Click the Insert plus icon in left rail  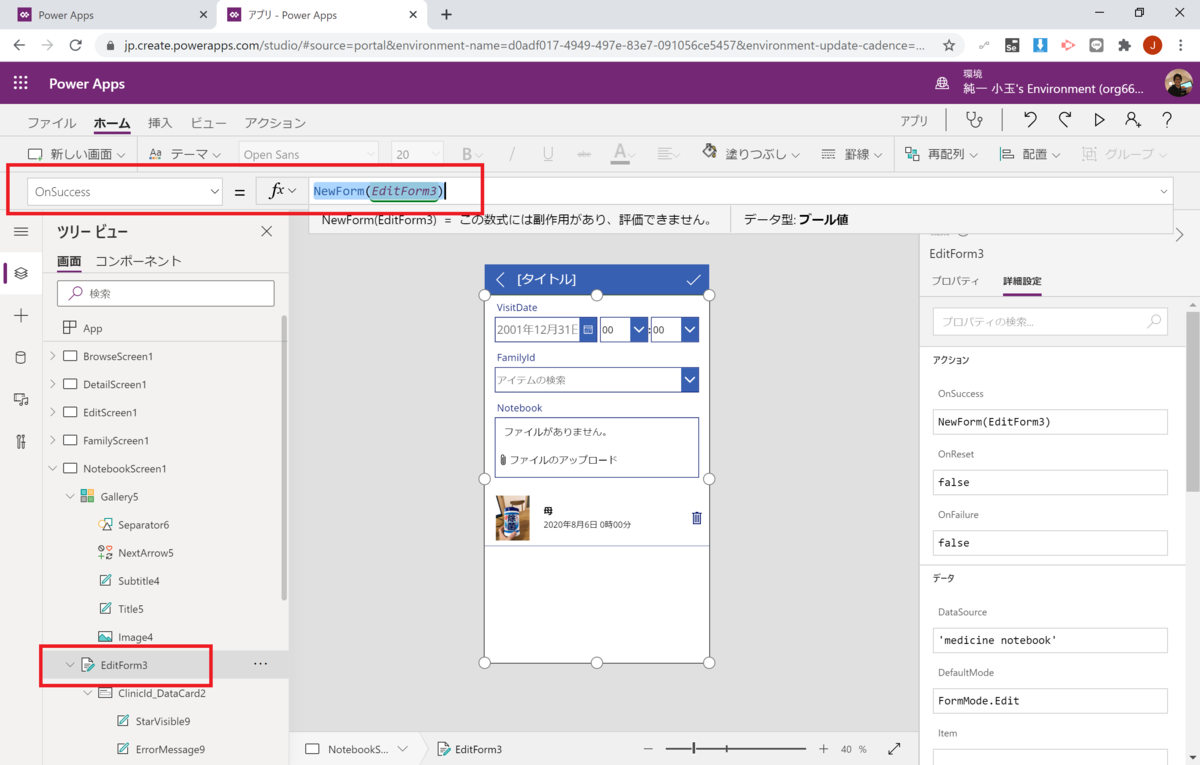(x=21, y=315)
